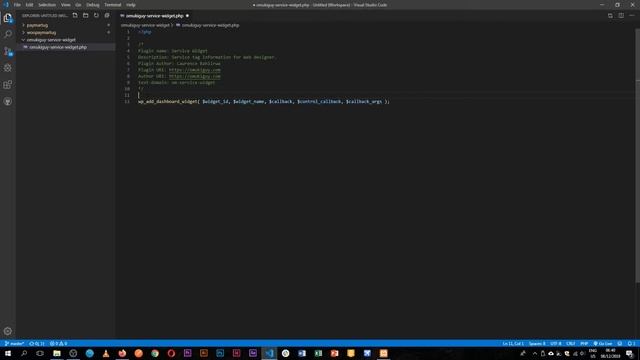Click the $callback_args argument on line 12
Viewport: 640px width, 360px height.
click(364, 102)
